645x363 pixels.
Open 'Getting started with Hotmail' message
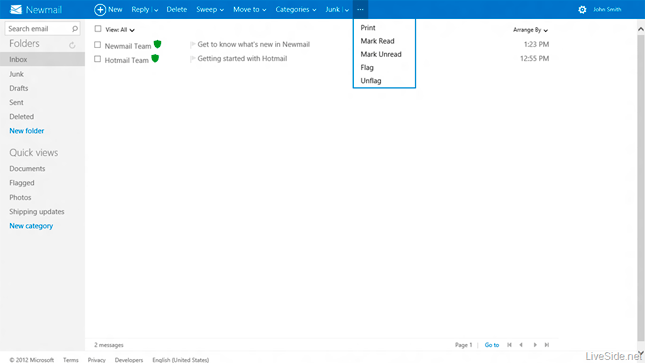coord(242,58)
